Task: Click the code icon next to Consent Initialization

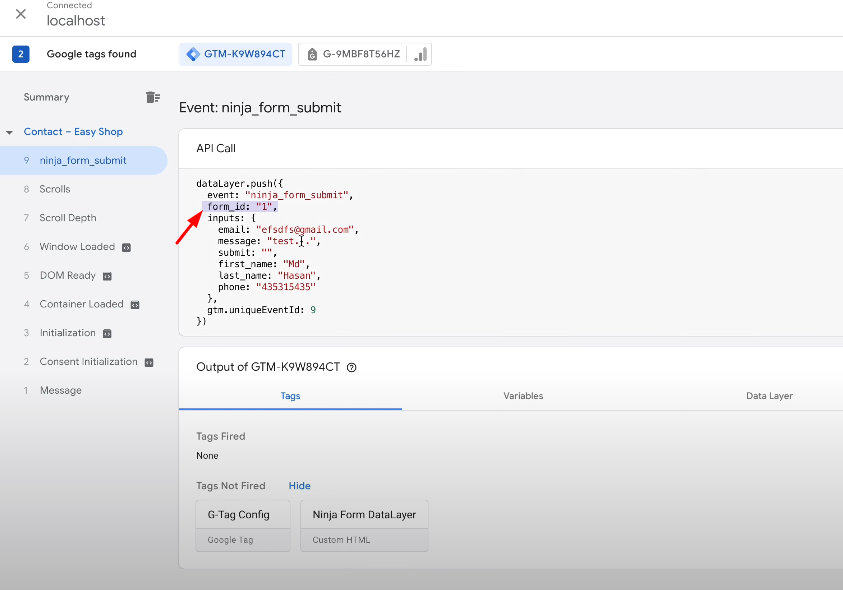Action: tap(149, 362)
